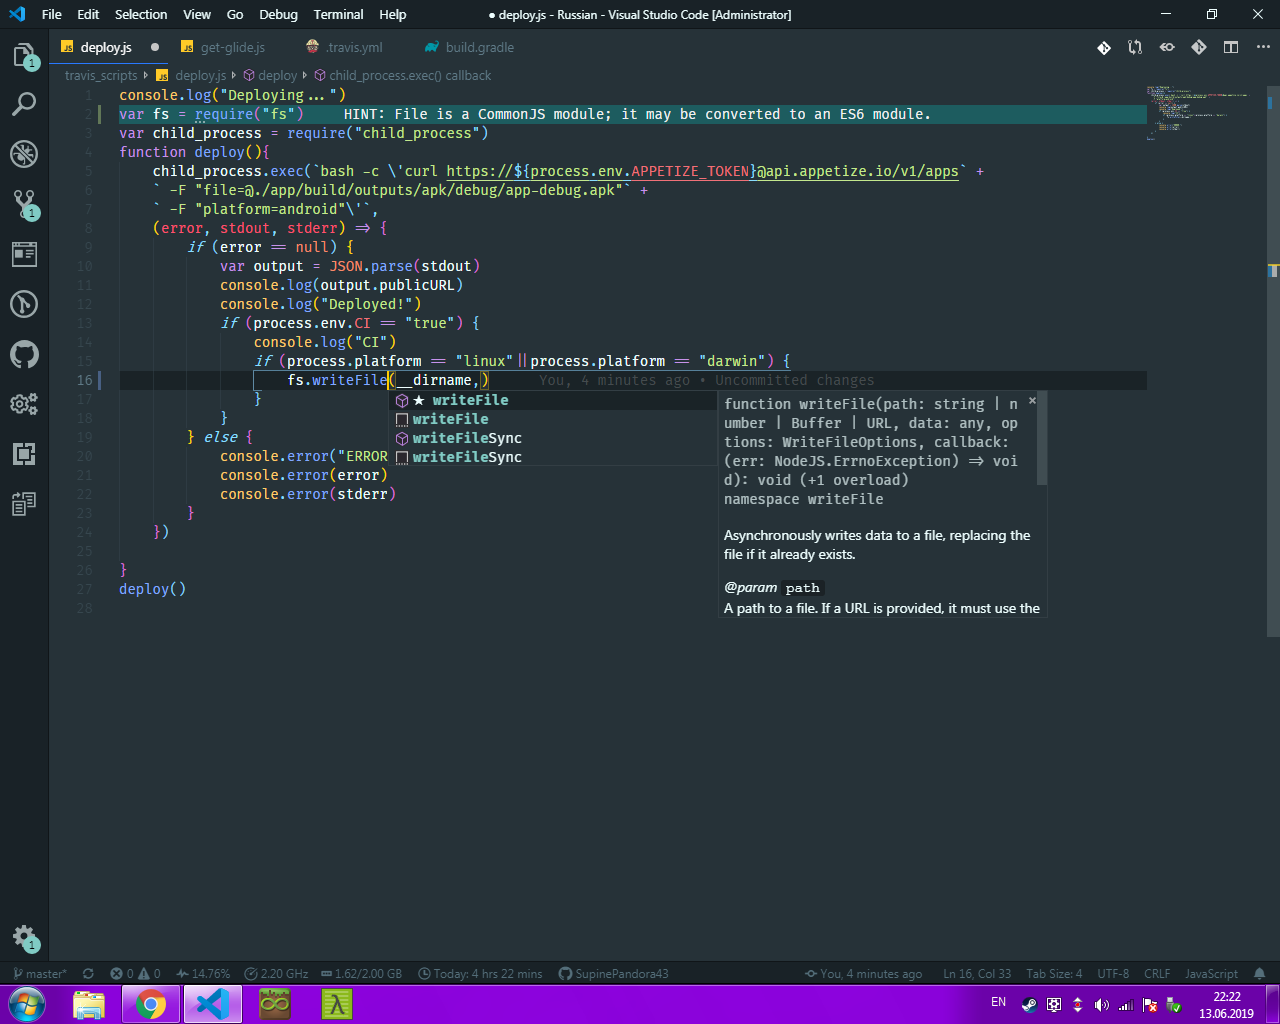Screen dimensions: 1280x1024
Task: Open the More Actions ellipsis menu
Action: point(1263,47)
